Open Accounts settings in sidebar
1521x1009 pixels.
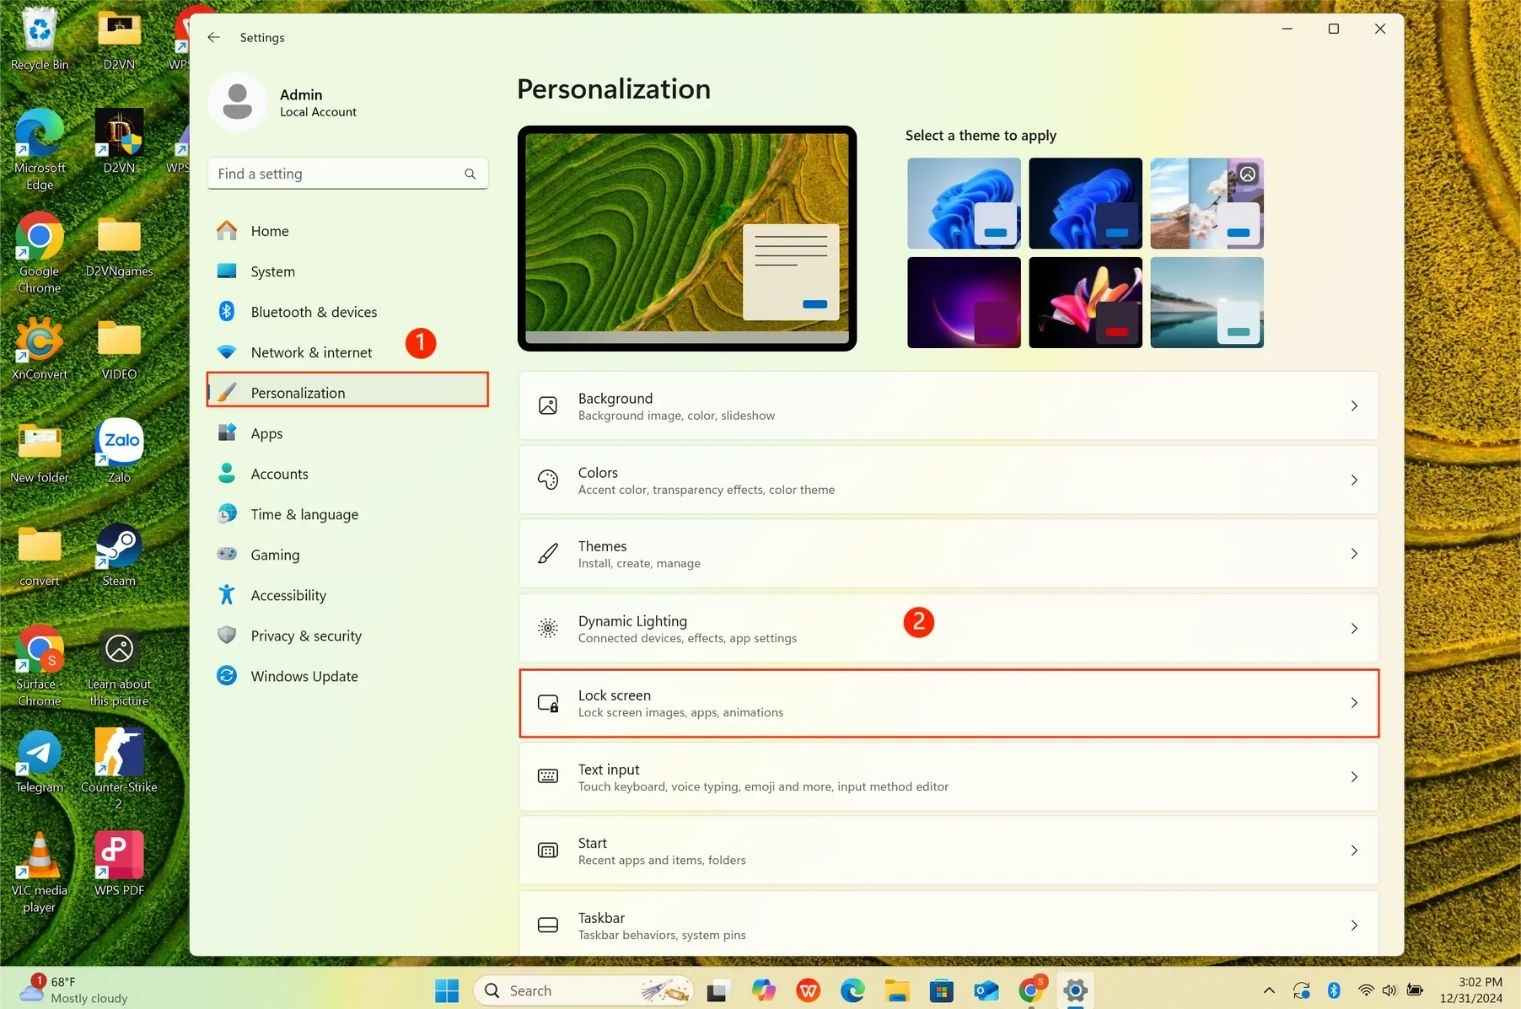coord(279,473)
